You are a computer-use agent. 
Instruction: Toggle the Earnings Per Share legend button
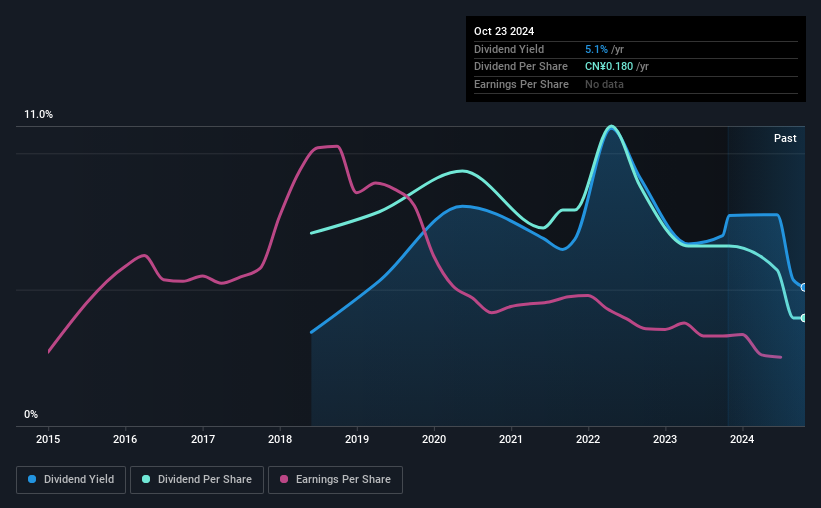[335, 480]
